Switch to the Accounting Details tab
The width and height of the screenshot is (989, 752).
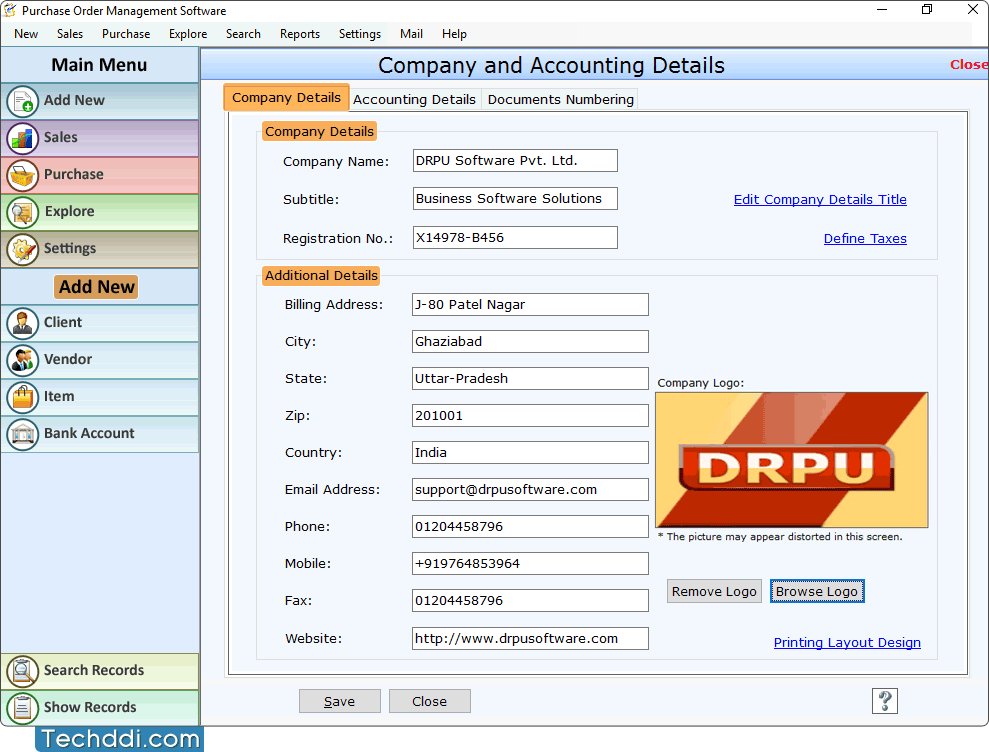pos(414,100)
